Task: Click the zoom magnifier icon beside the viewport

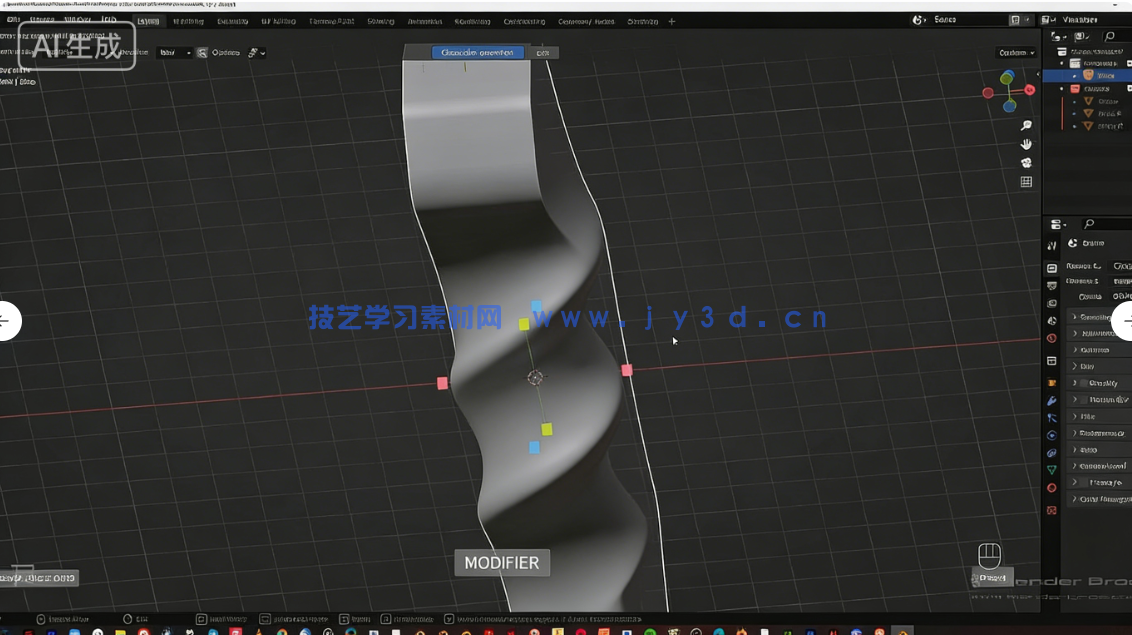Action: [1026, 126]
